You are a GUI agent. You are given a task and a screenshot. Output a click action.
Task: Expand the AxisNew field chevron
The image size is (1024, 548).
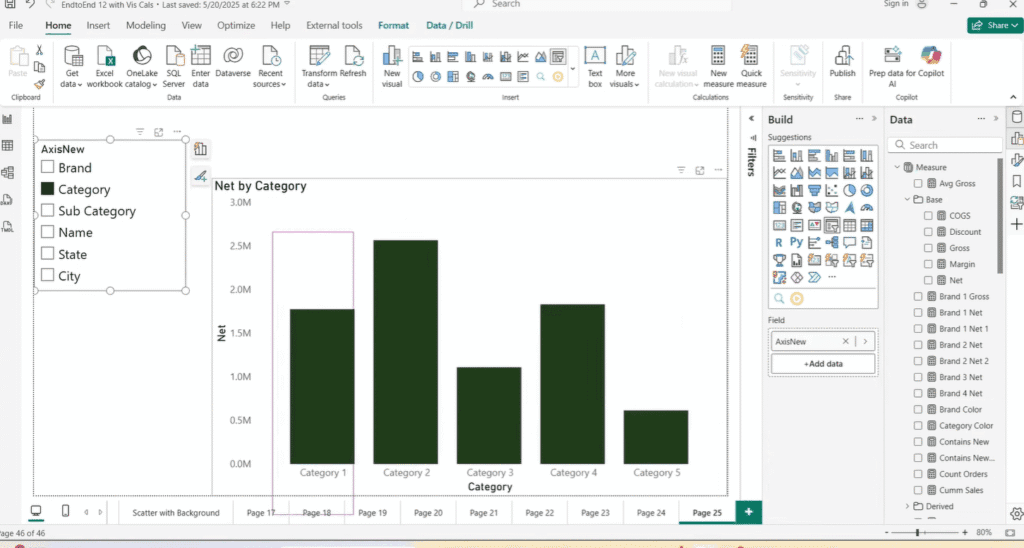(x=865, y=342)
